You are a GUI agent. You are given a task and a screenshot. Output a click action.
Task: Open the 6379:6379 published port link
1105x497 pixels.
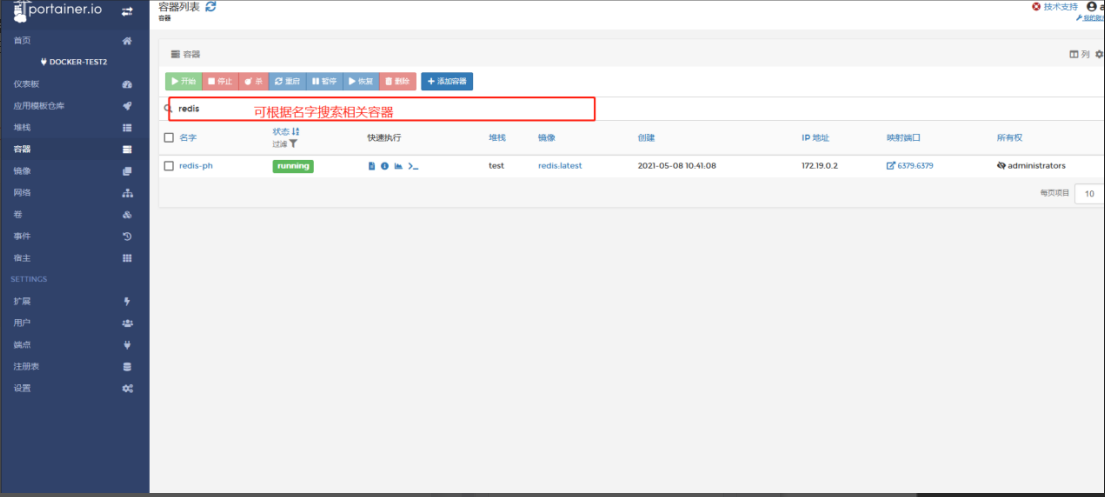click(910, 166)
